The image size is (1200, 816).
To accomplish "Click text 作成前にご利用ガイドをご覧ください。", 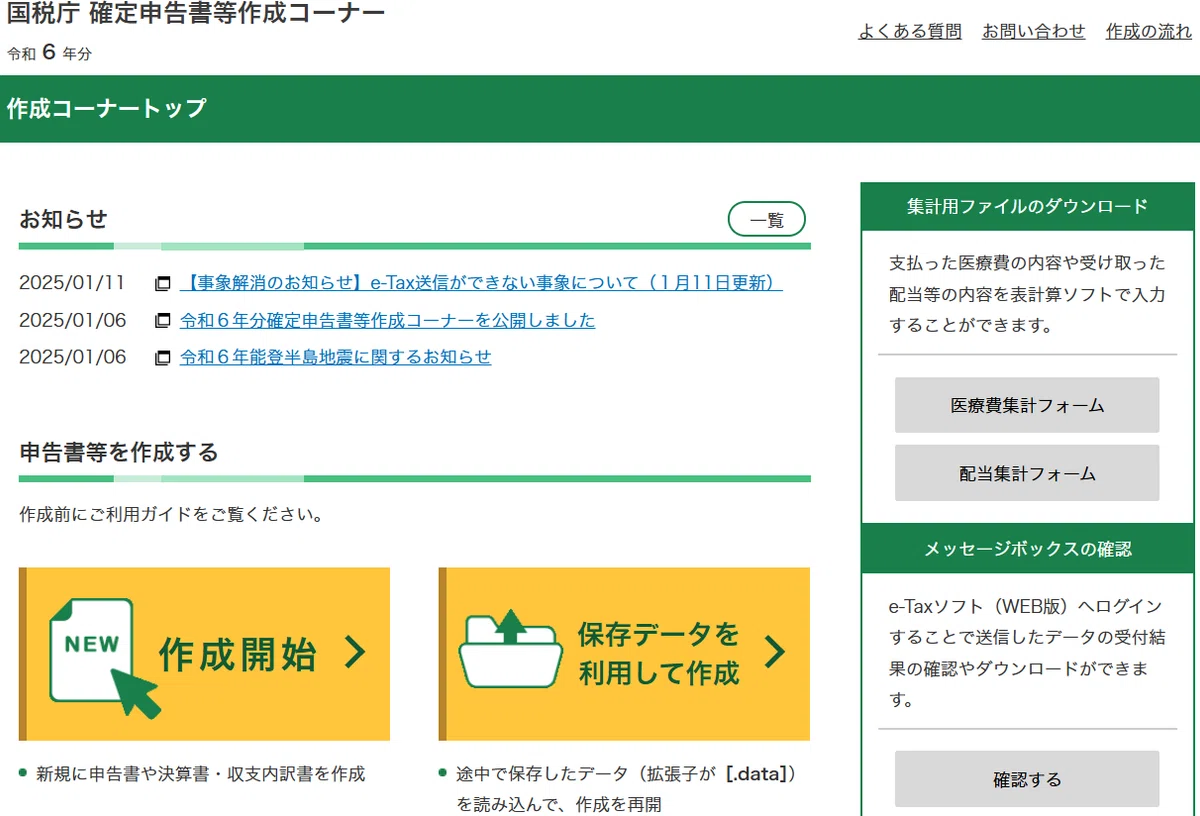I will [x=172, y=516].
